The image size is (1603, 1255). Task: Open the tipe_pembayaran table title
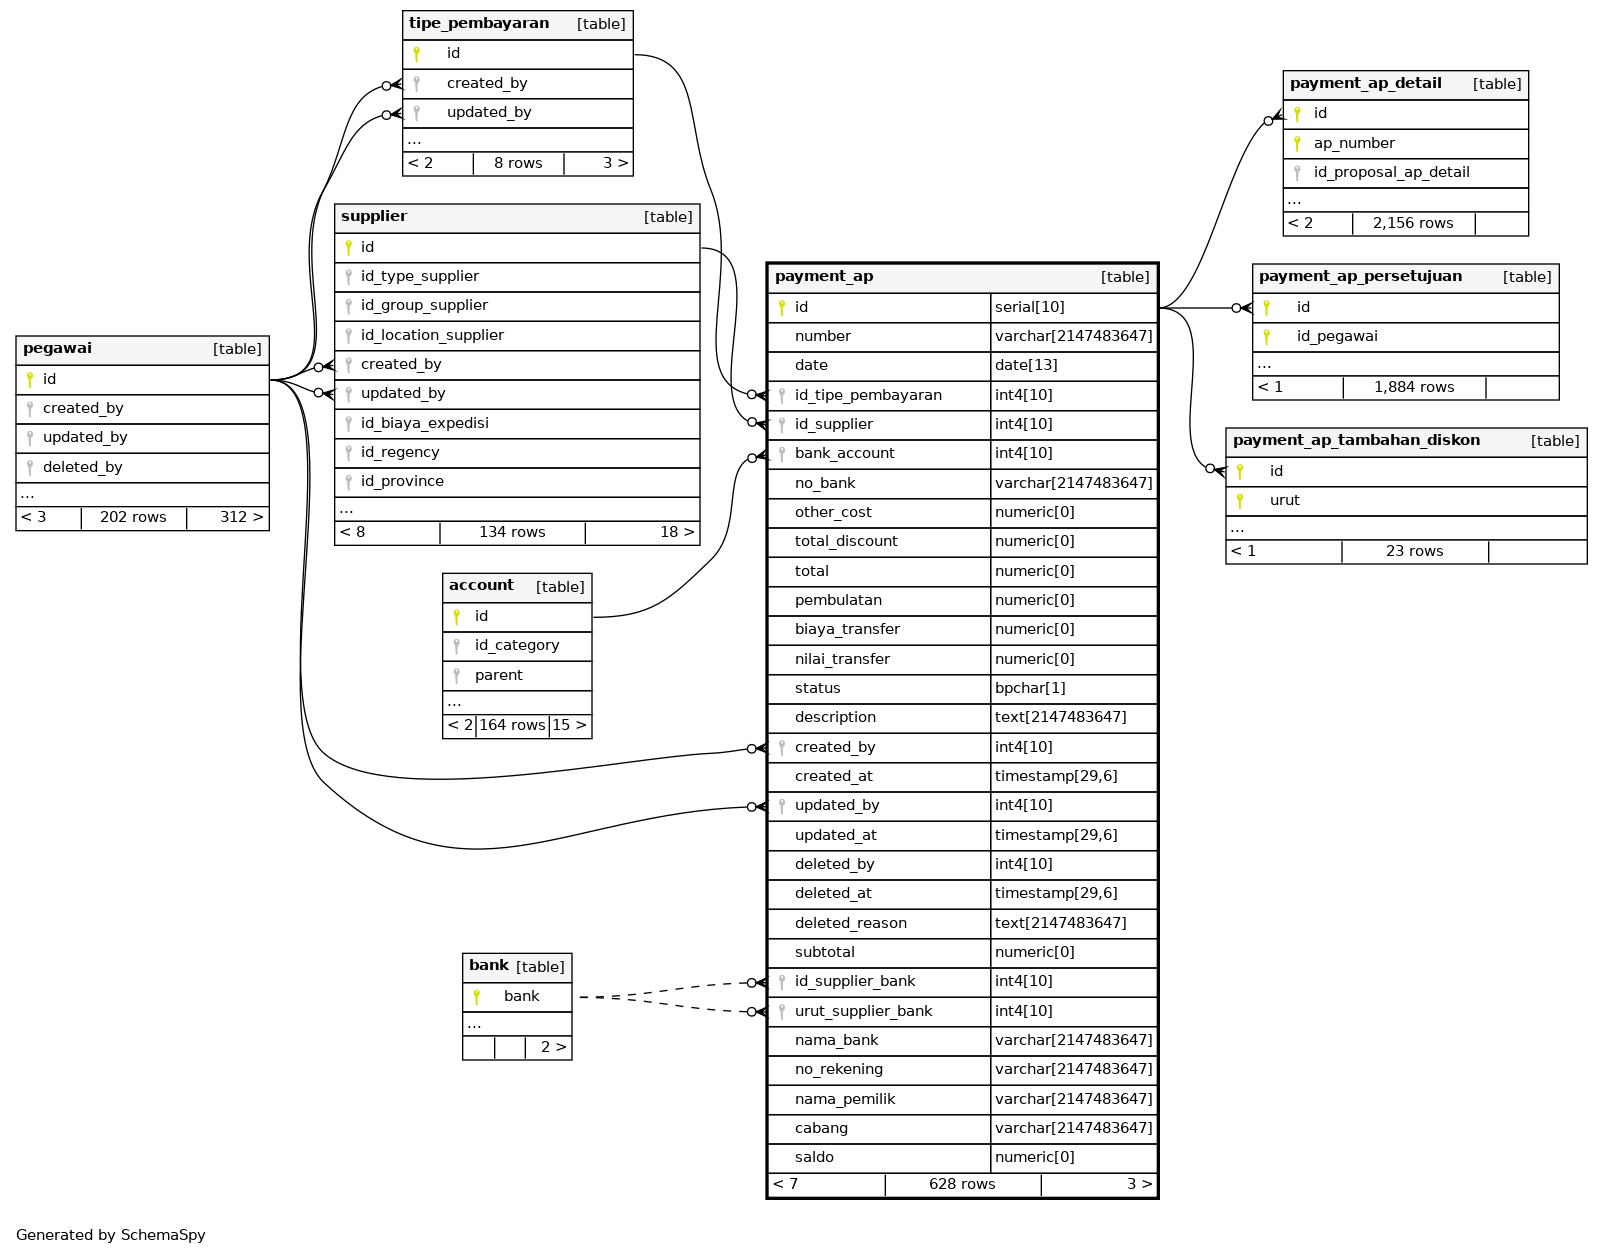pyautogui.click(x=479, y=23)
